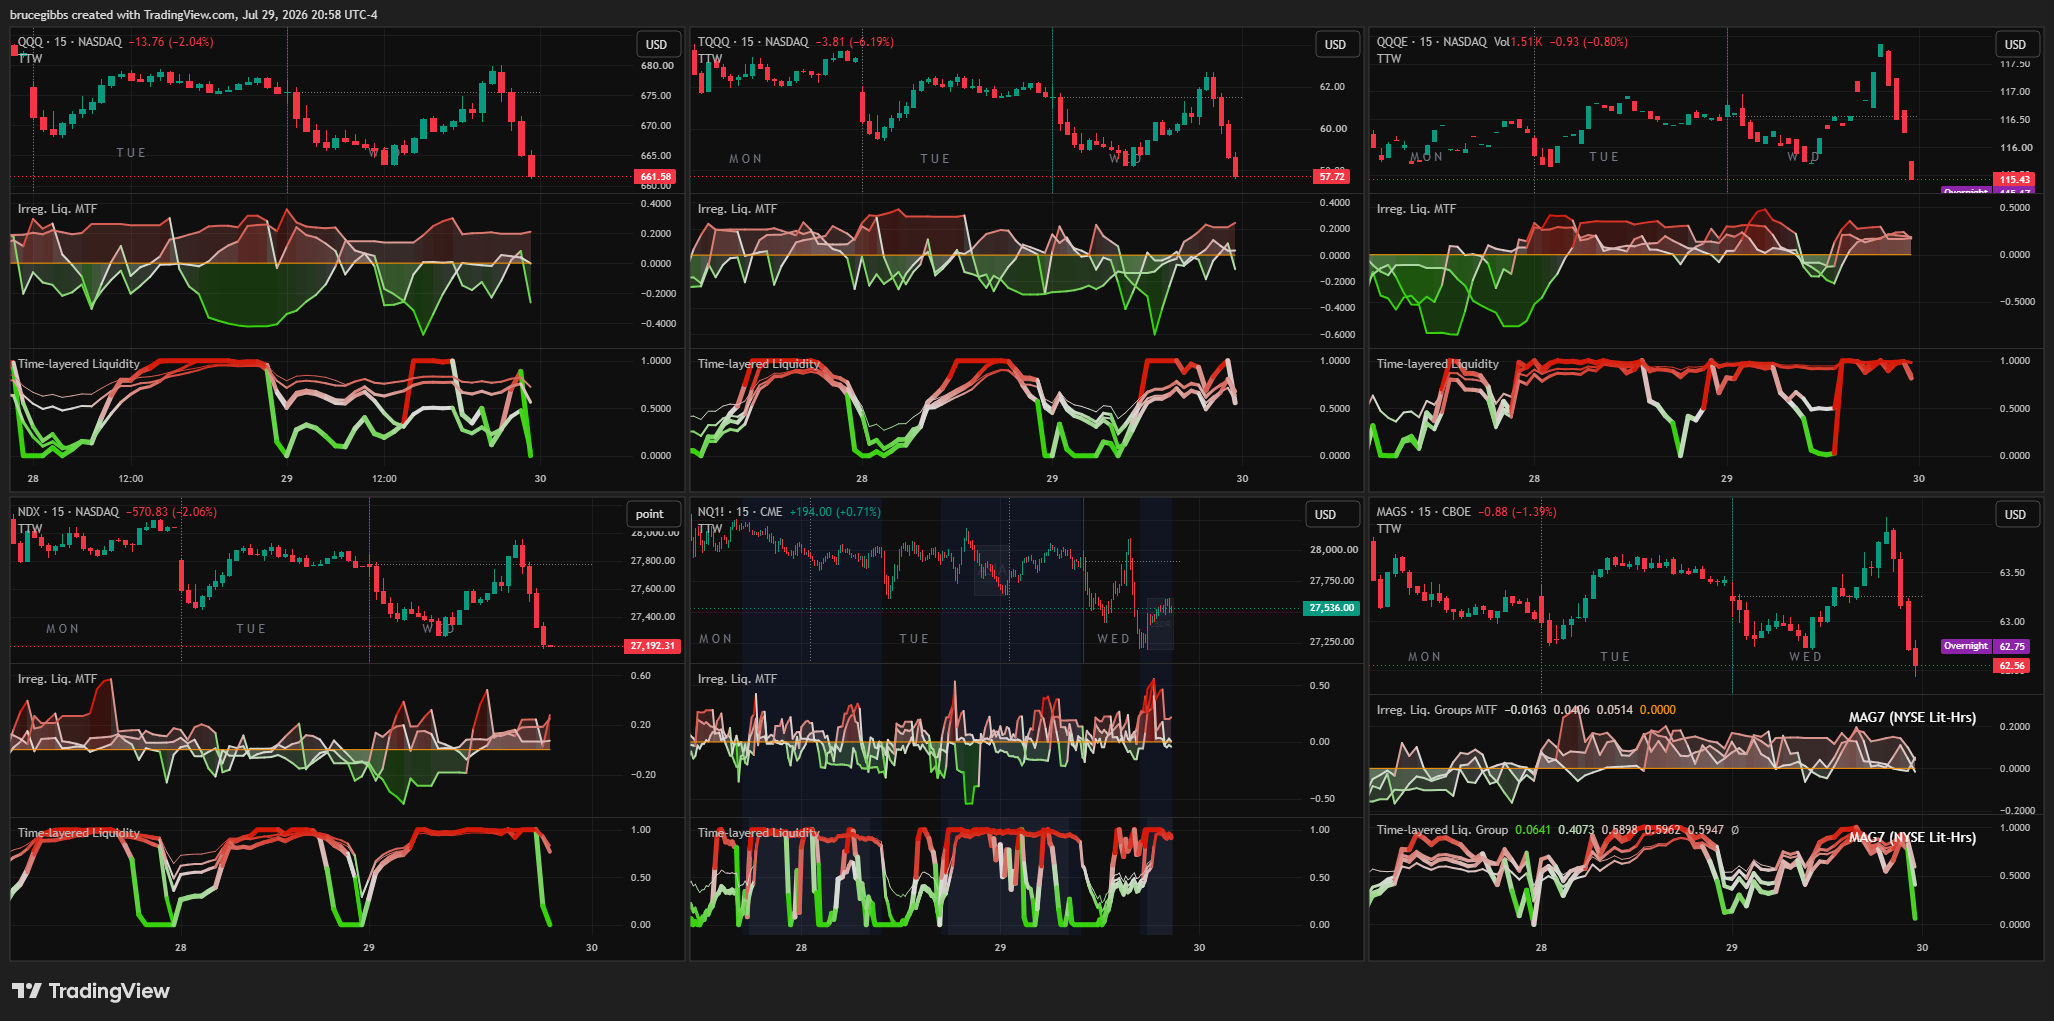Select the Time-layered Liquidity legend in QQQE chart
Image resolution: width=2054 pixels, height=1021 pixels.
tap(1438, 364)
